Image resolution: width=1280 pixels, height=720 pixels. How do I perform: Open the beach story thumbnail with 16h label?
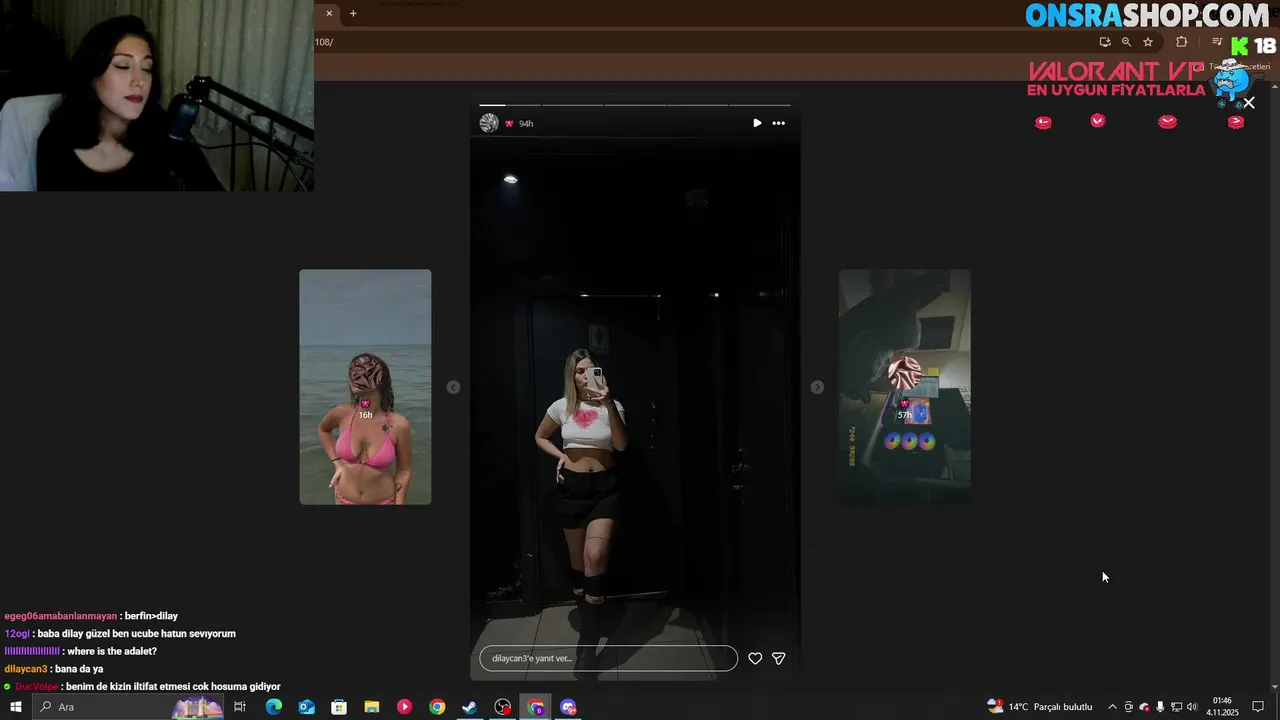[365, 387]
